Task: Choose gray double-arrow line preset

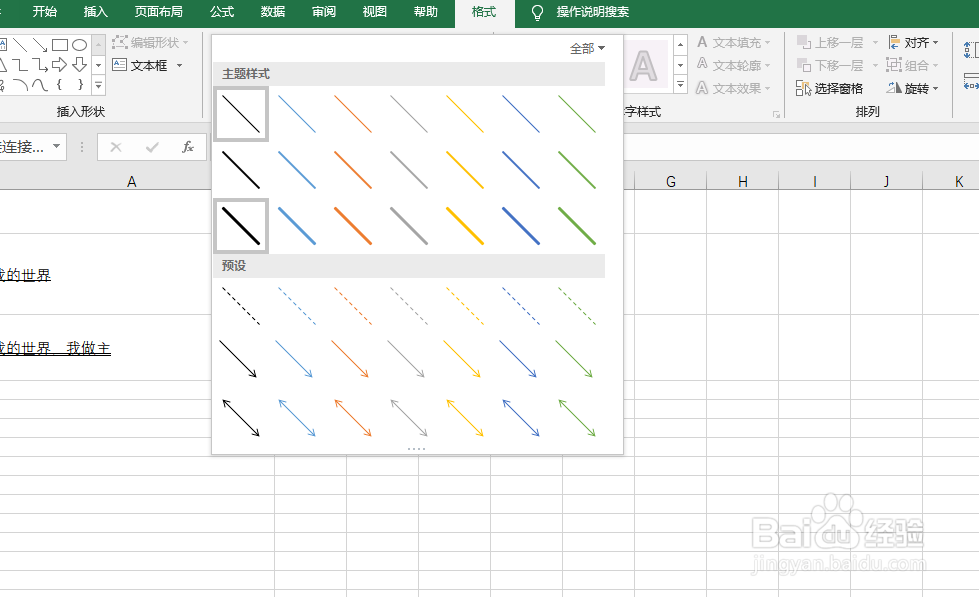Action: [x=409, y=418]
